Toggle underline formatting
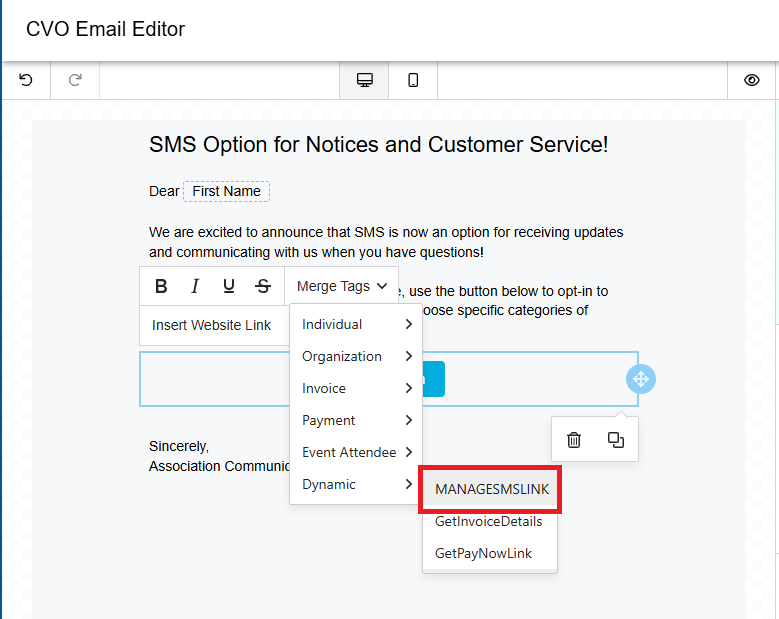Image resolution: width=779 pixels, height=619 pixels. pos(229,286)
